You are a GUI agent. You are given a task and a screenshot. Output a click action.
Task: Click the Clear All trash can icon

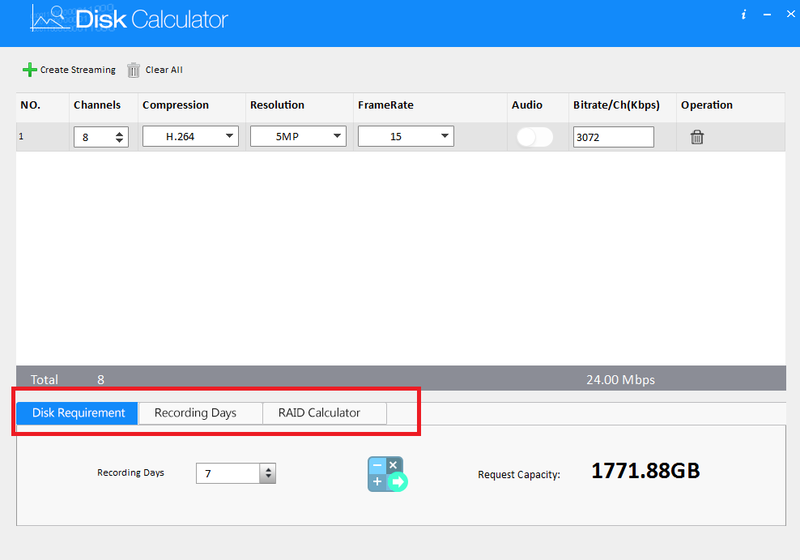(x=133, y=70)
